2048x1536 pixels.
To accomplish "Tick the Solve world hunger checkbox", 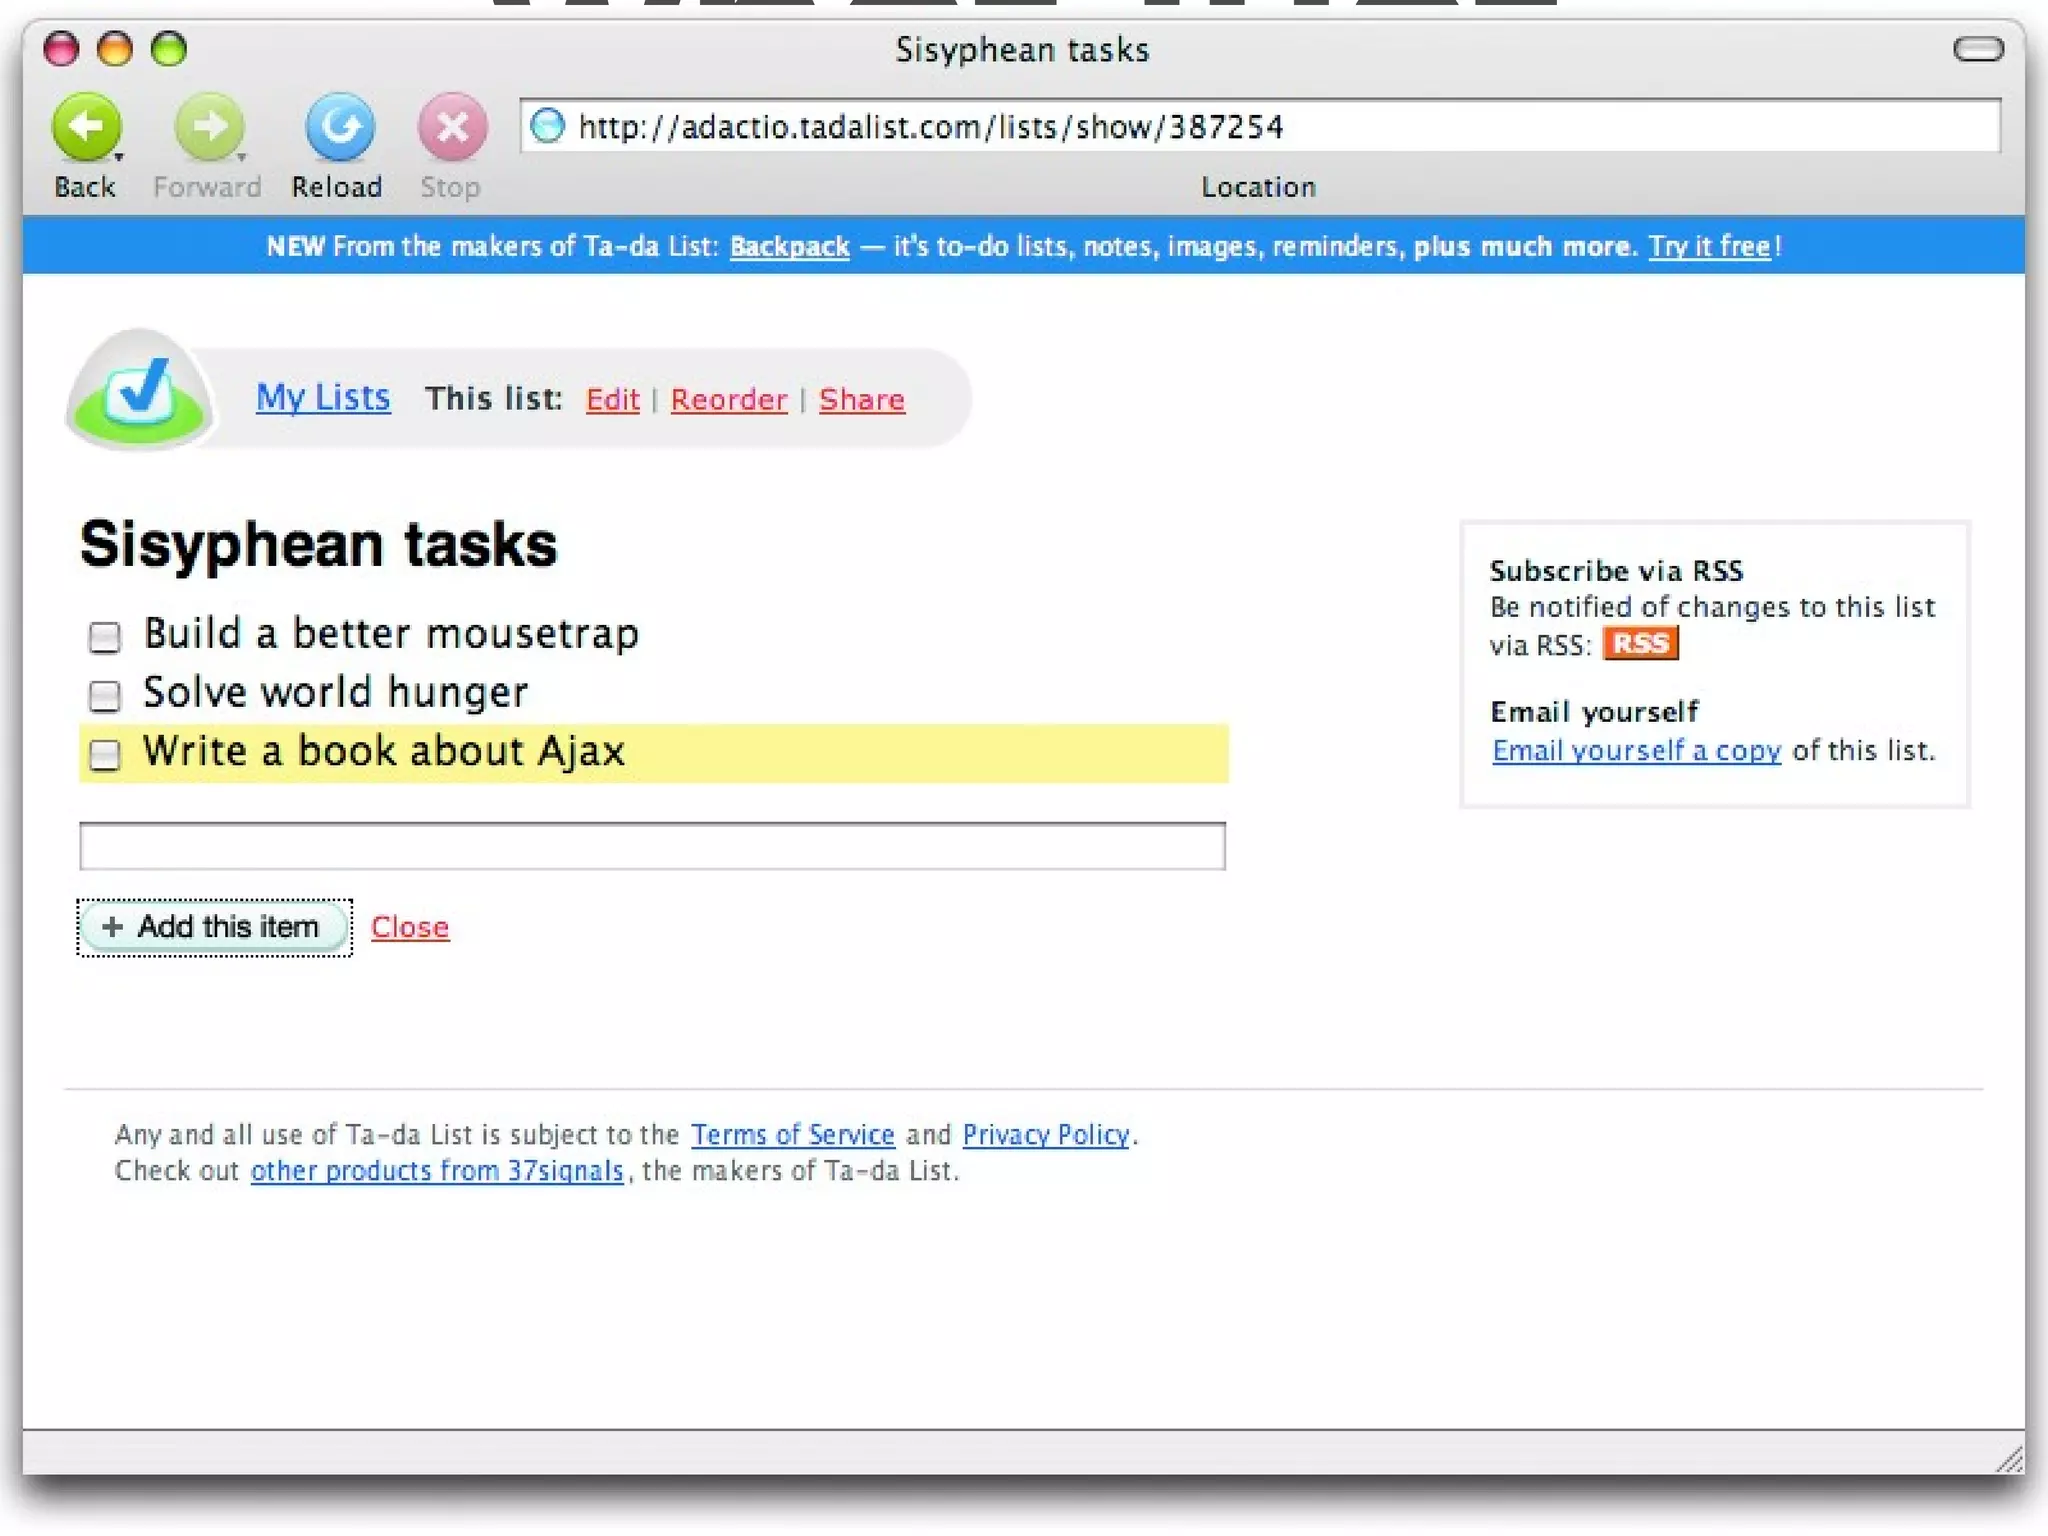I will click(x=104, y=695).
